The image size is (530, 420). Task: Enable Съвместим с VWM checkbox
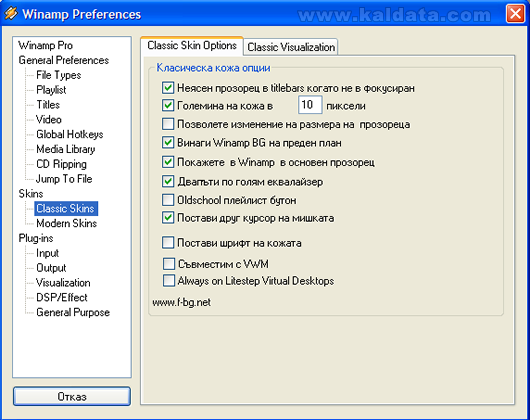pos(169,264)
